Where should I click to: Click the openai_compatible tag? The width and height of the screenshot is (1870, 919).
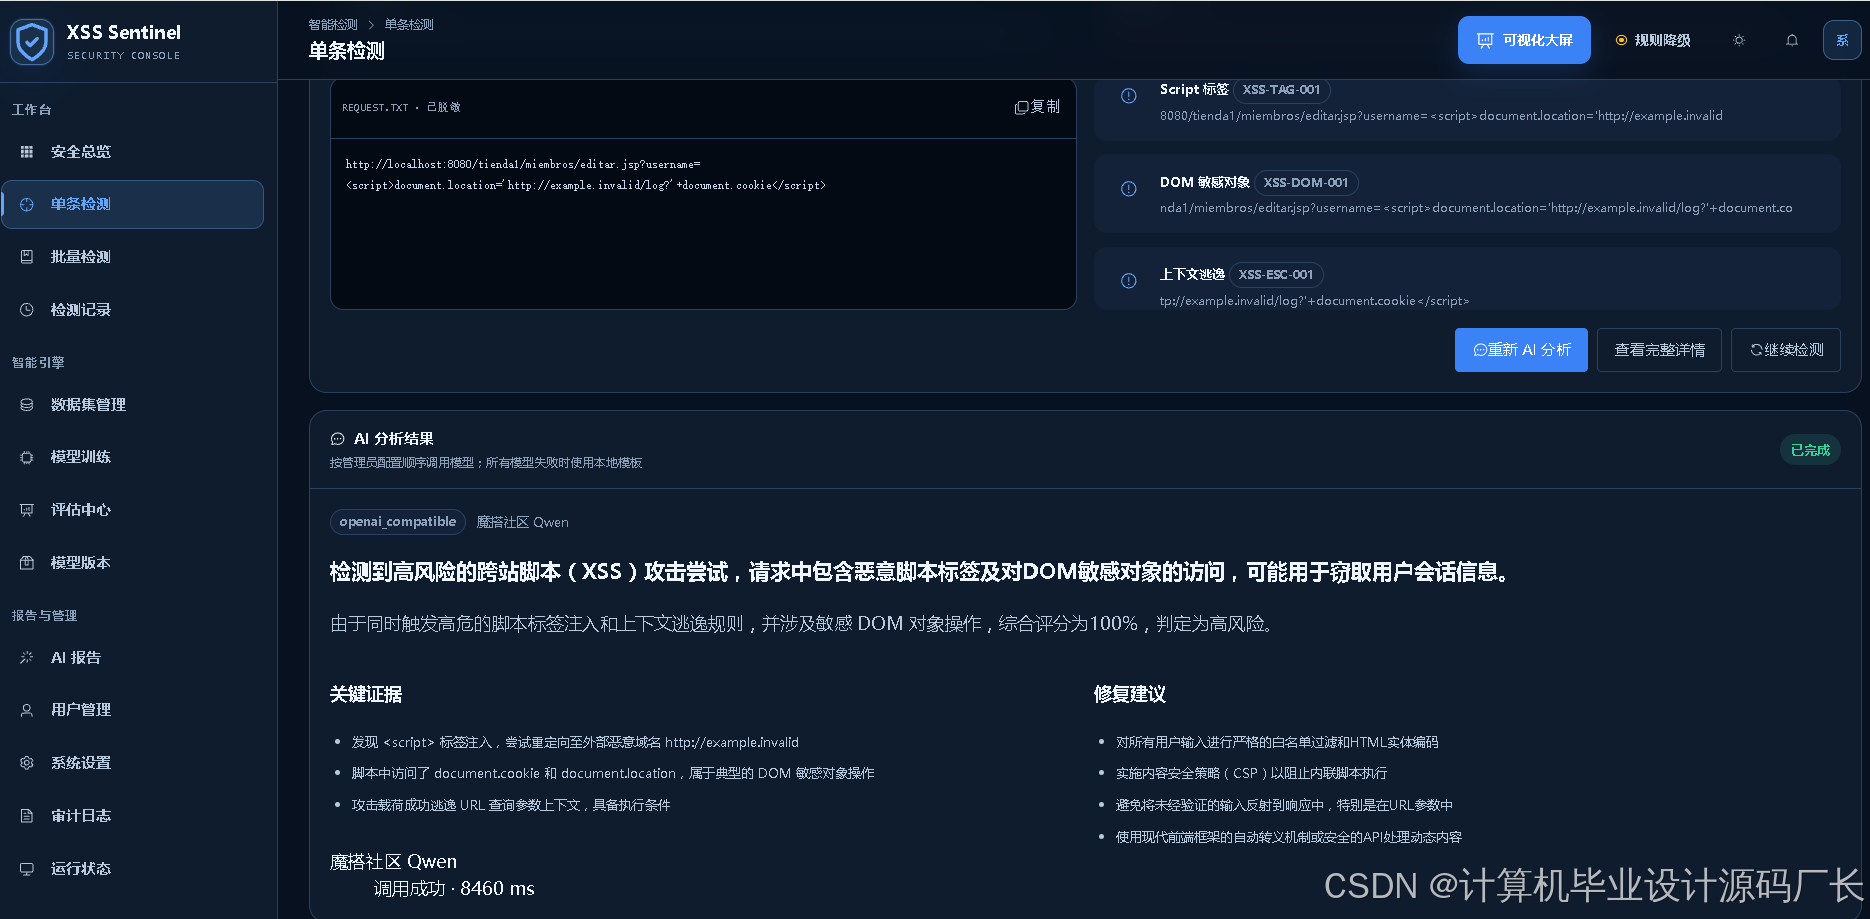coord(398,522)
